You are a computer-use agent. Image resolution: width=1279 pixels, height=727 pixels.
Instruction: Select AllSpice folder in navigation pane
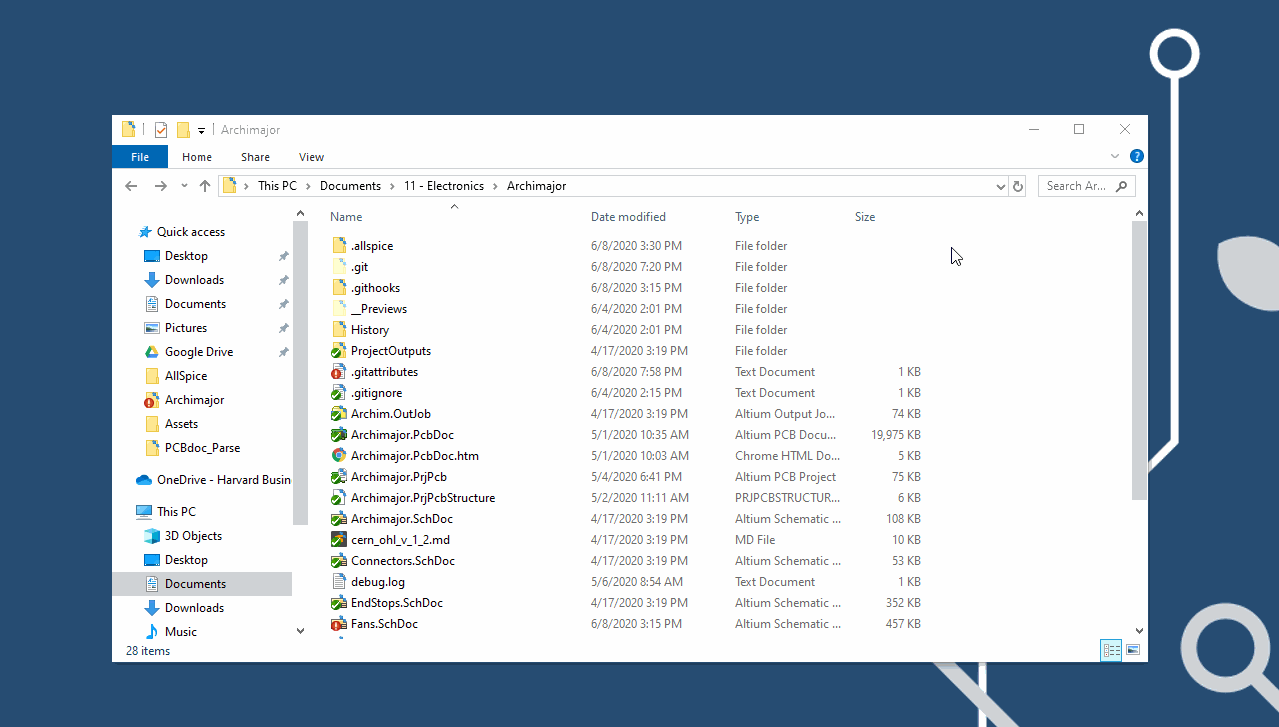pyautogui.click(x=186, y=376)
